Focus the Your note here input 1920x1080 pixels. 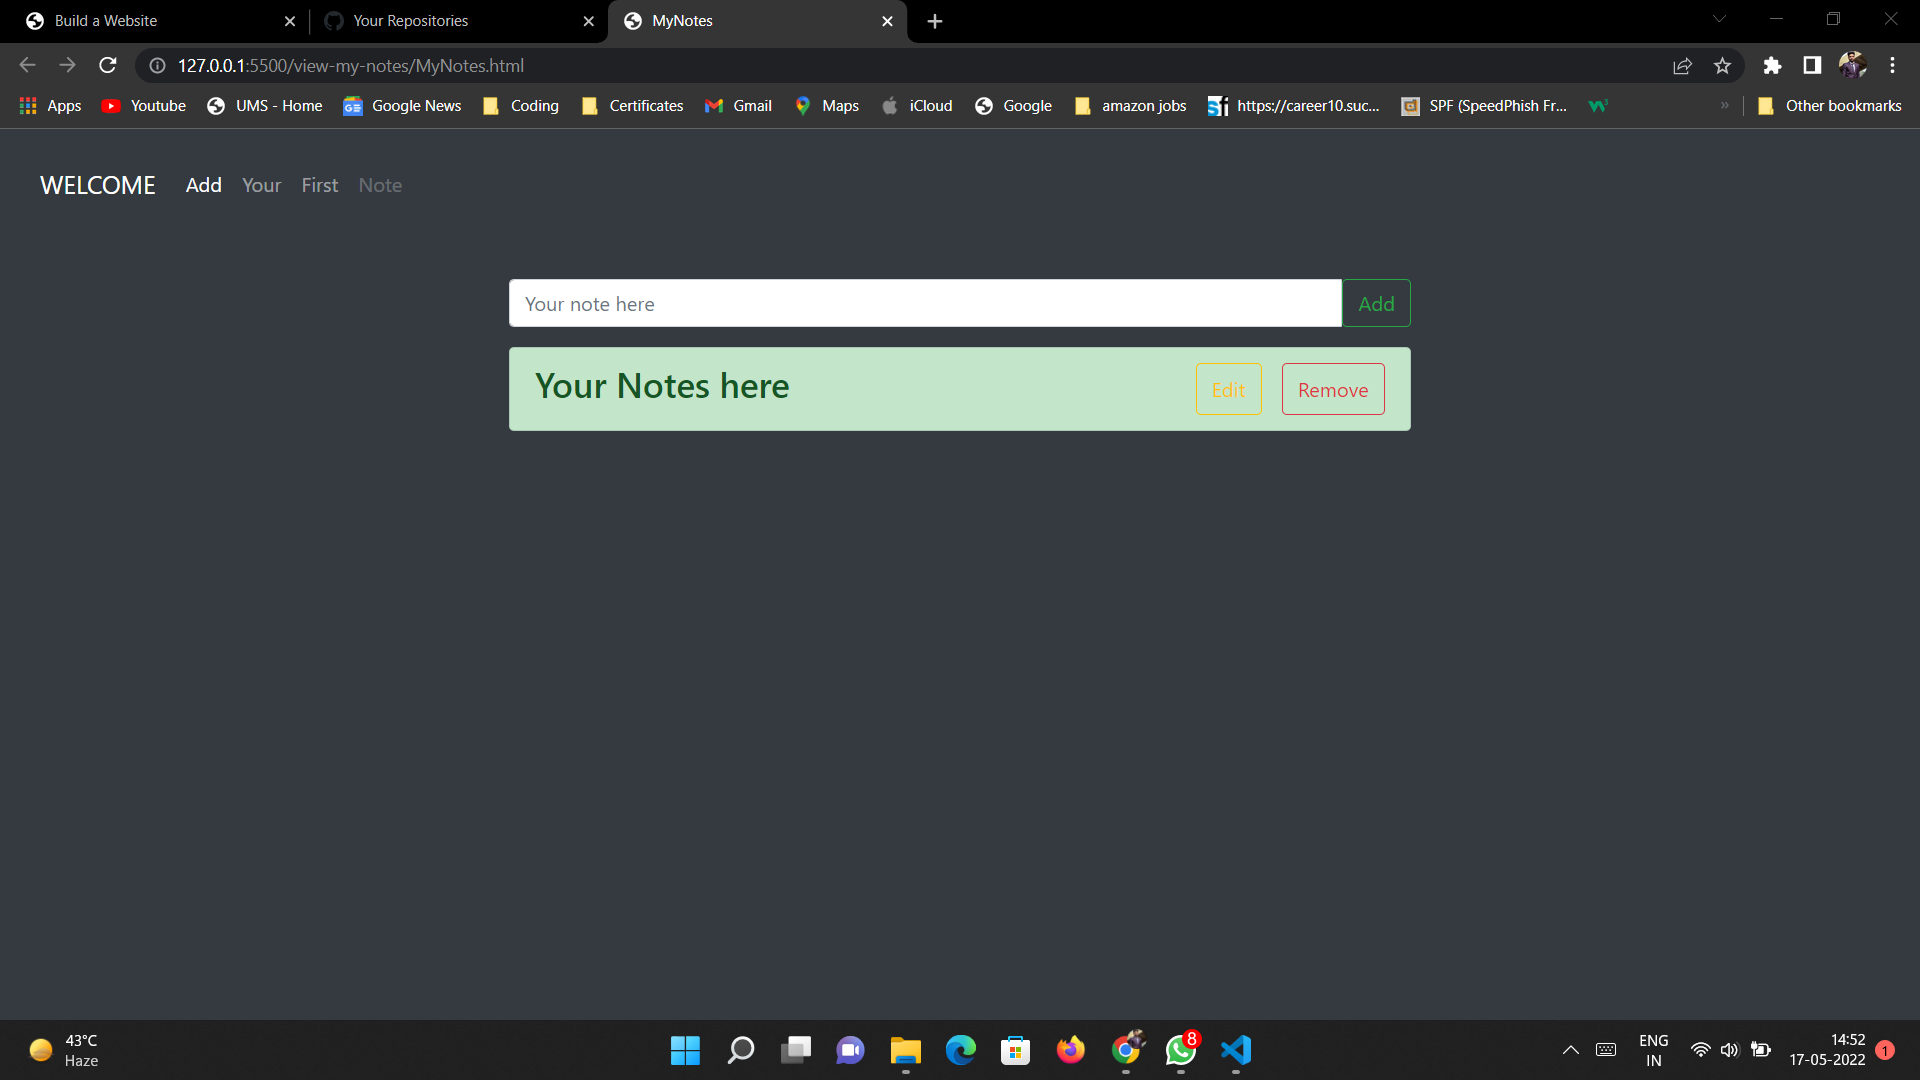pos(925,303)
